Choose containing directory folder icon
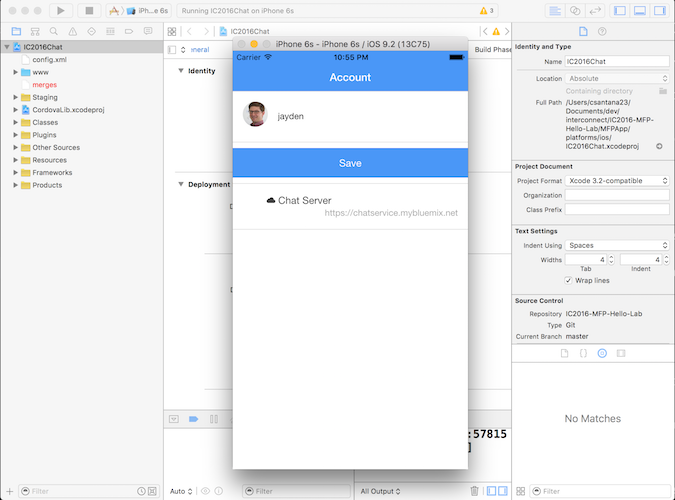 (663, 91)
